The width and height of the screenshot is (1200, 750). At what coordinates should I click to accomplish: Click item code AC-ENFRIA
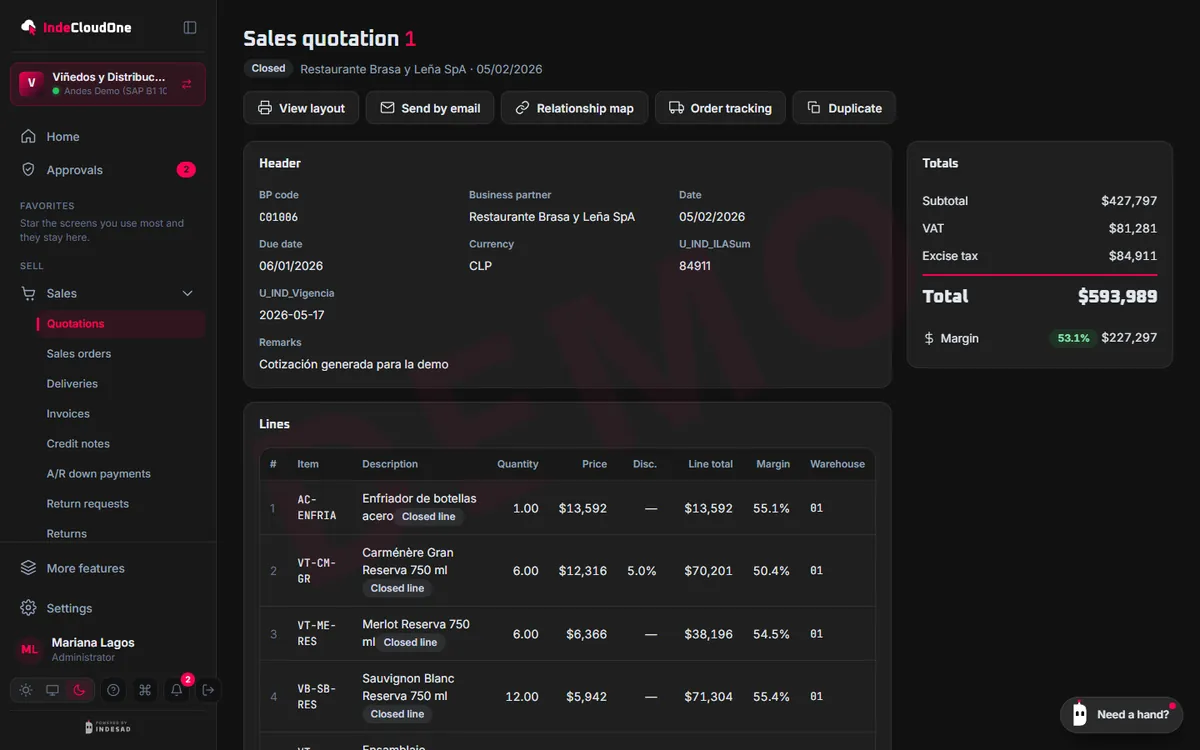pyautogui.click(x=317, y=508)
